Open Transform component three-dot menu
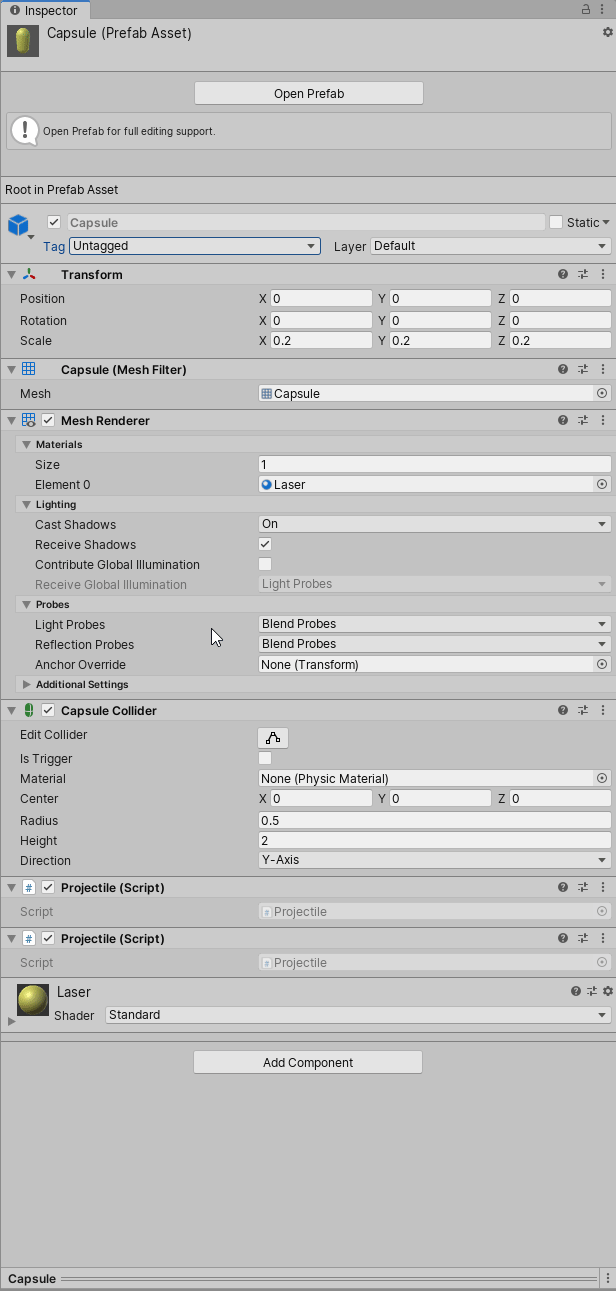616x1291 pixels. click(603, 274)
